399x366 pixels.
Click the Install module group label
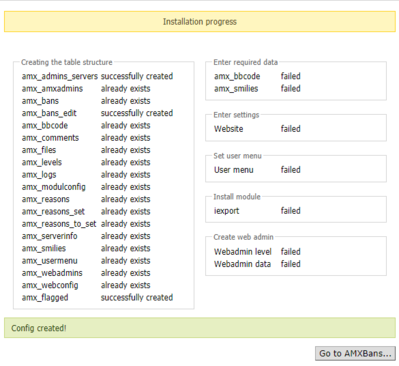pos(237,197)
